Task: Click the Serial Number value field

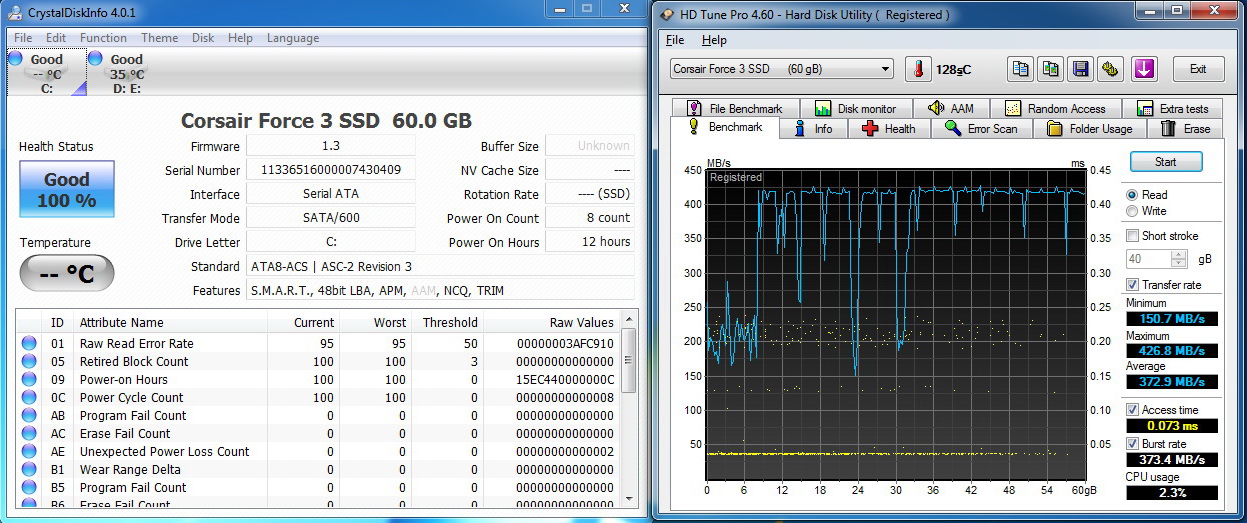Action: (x=330, y=170)
